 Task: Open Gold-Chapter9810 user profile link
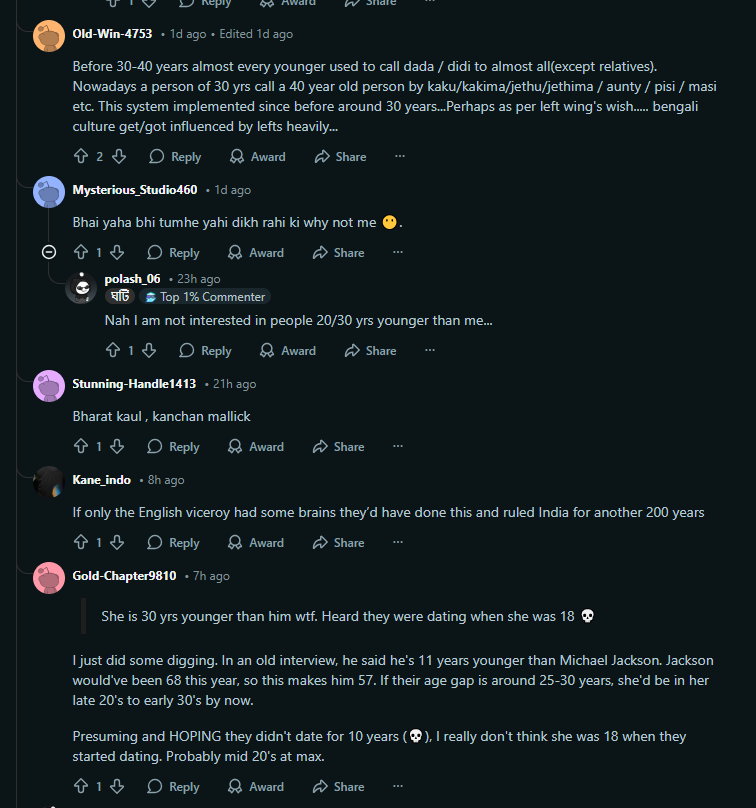[x=124, y=576]
